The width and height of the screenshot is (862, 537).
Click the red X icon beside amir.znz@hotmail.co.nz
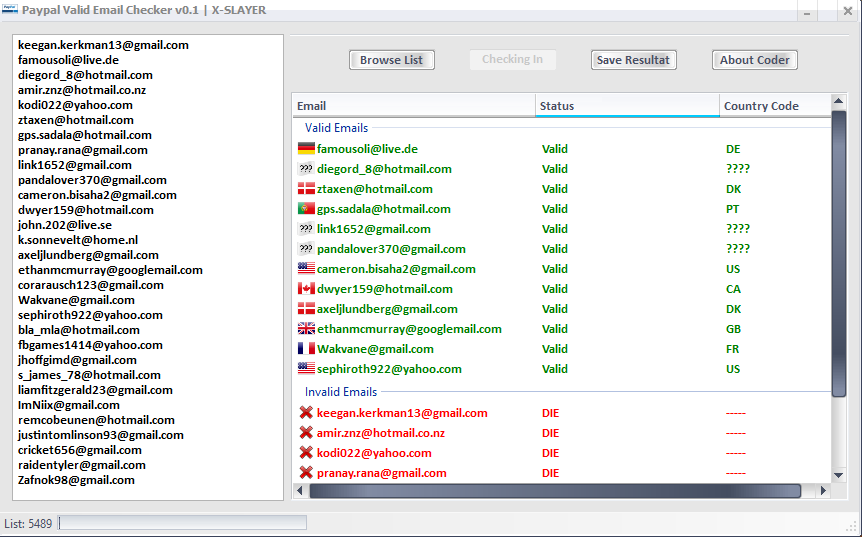306,433
